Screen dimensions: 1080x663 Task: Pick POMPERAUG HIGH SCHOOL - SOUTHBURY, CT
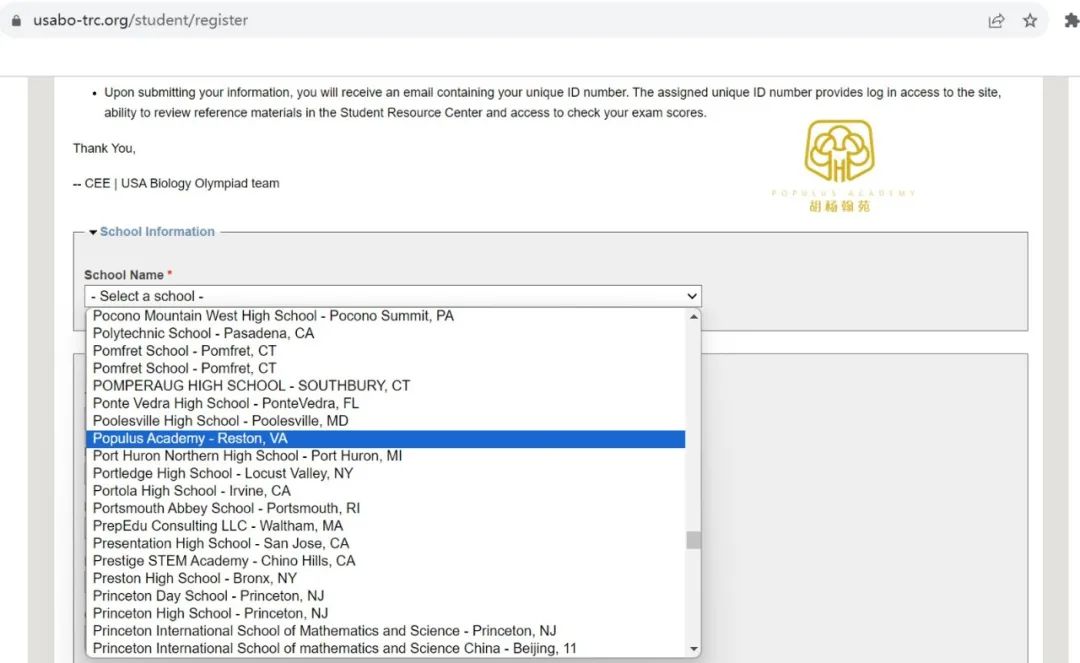386,386
